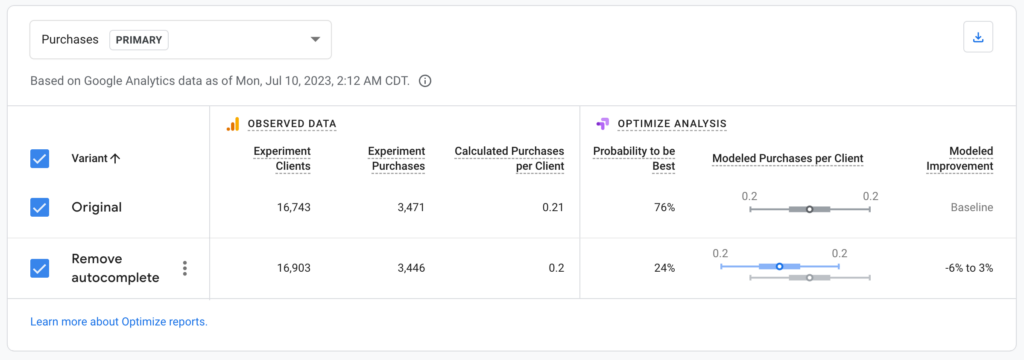Screen dimensions: 1024x360
Task: Click the Google Analytics bars icon
Action: (232, 124)
